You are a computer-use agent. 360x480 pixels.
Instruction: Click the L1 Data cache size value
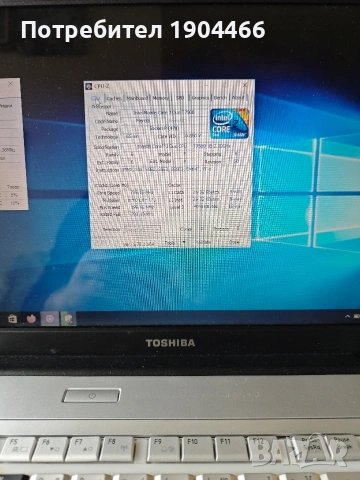[x=205, y=192]
